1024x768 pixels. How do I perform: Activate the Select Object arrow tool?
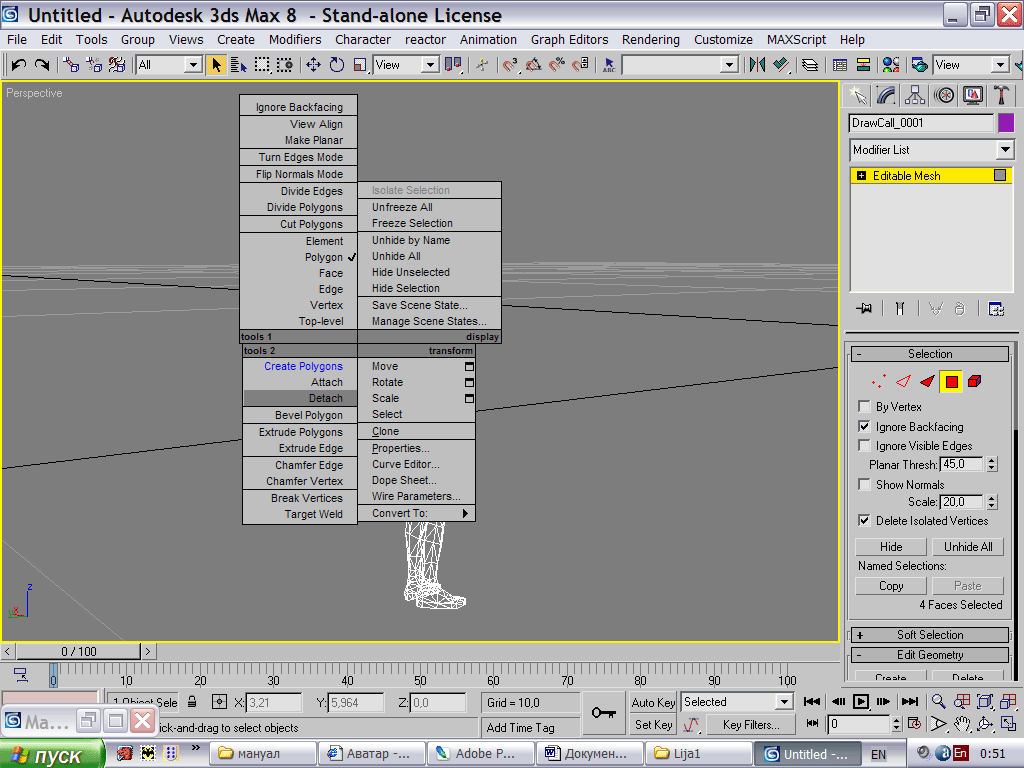click(216, 65)
